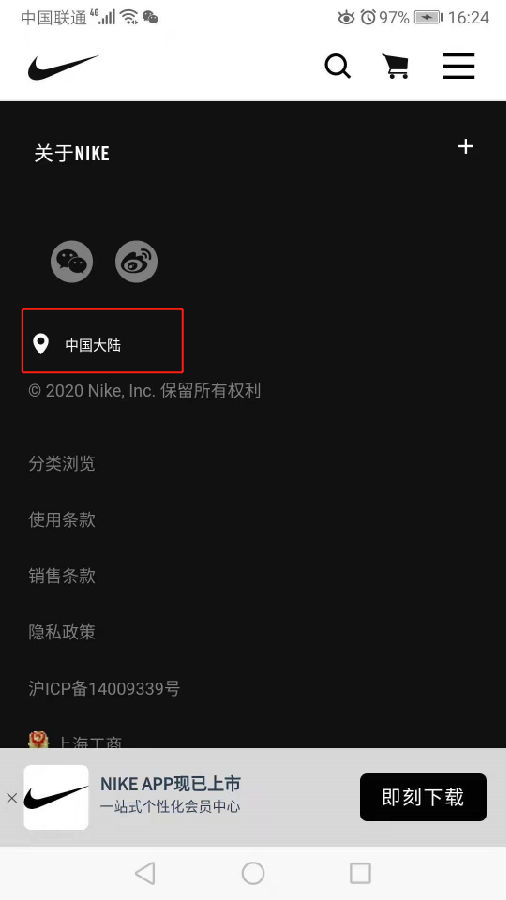Tap the location pin icon
Viewport: 506px width, 900px height.
(40, 344)
